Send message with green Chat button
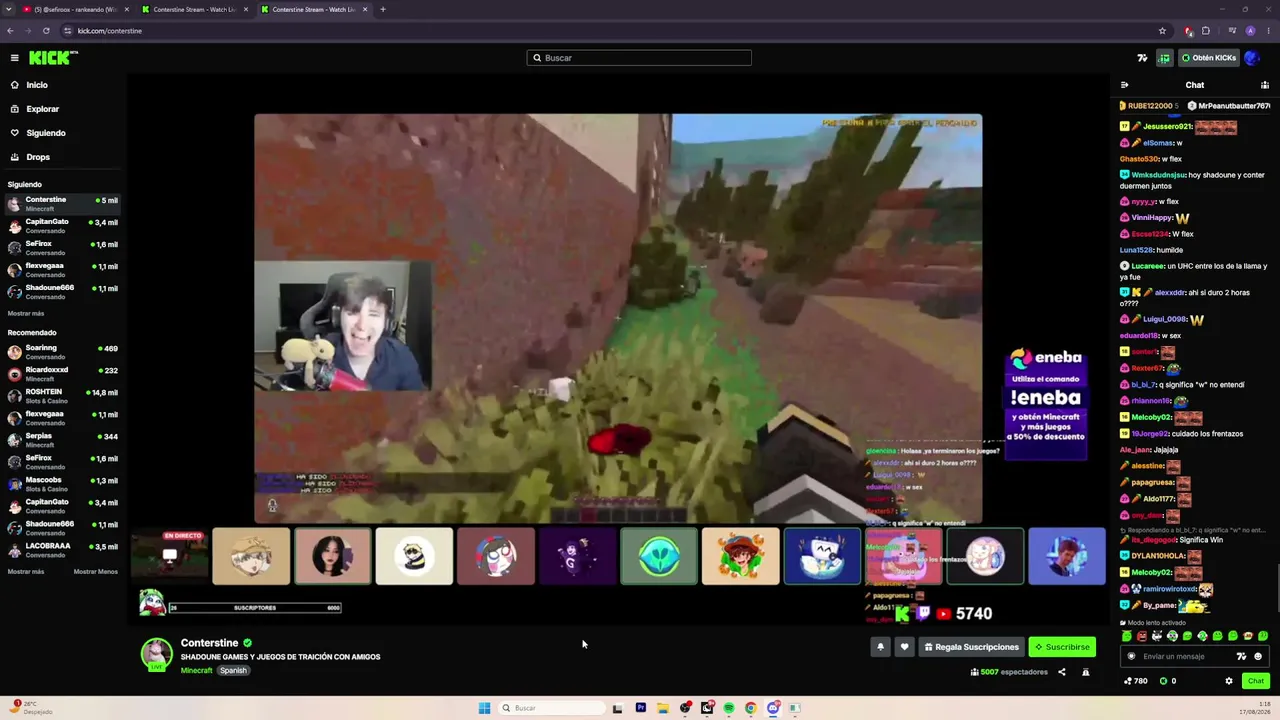The width and height of the screenshot is (1280, 720). [x=1256, y=681]
